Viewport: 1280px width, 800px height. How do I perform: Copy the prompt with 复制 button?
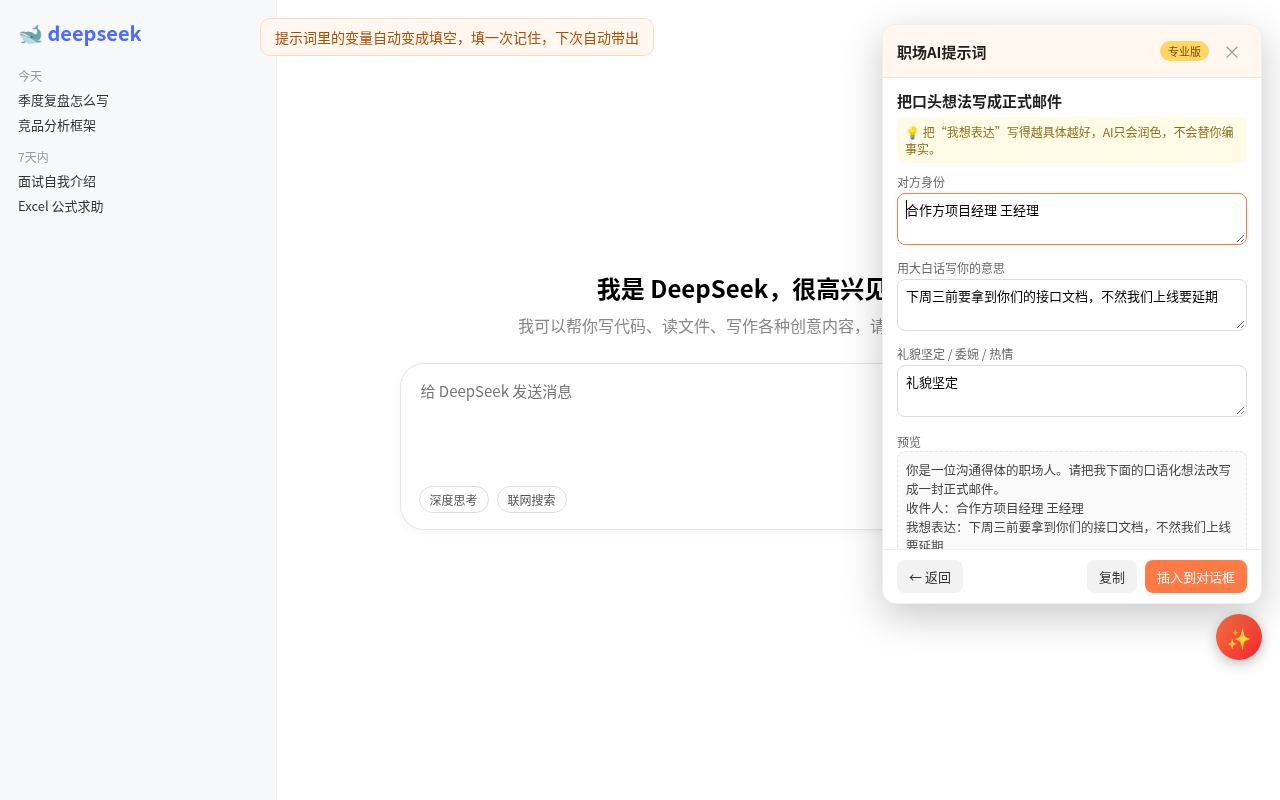1112,577
